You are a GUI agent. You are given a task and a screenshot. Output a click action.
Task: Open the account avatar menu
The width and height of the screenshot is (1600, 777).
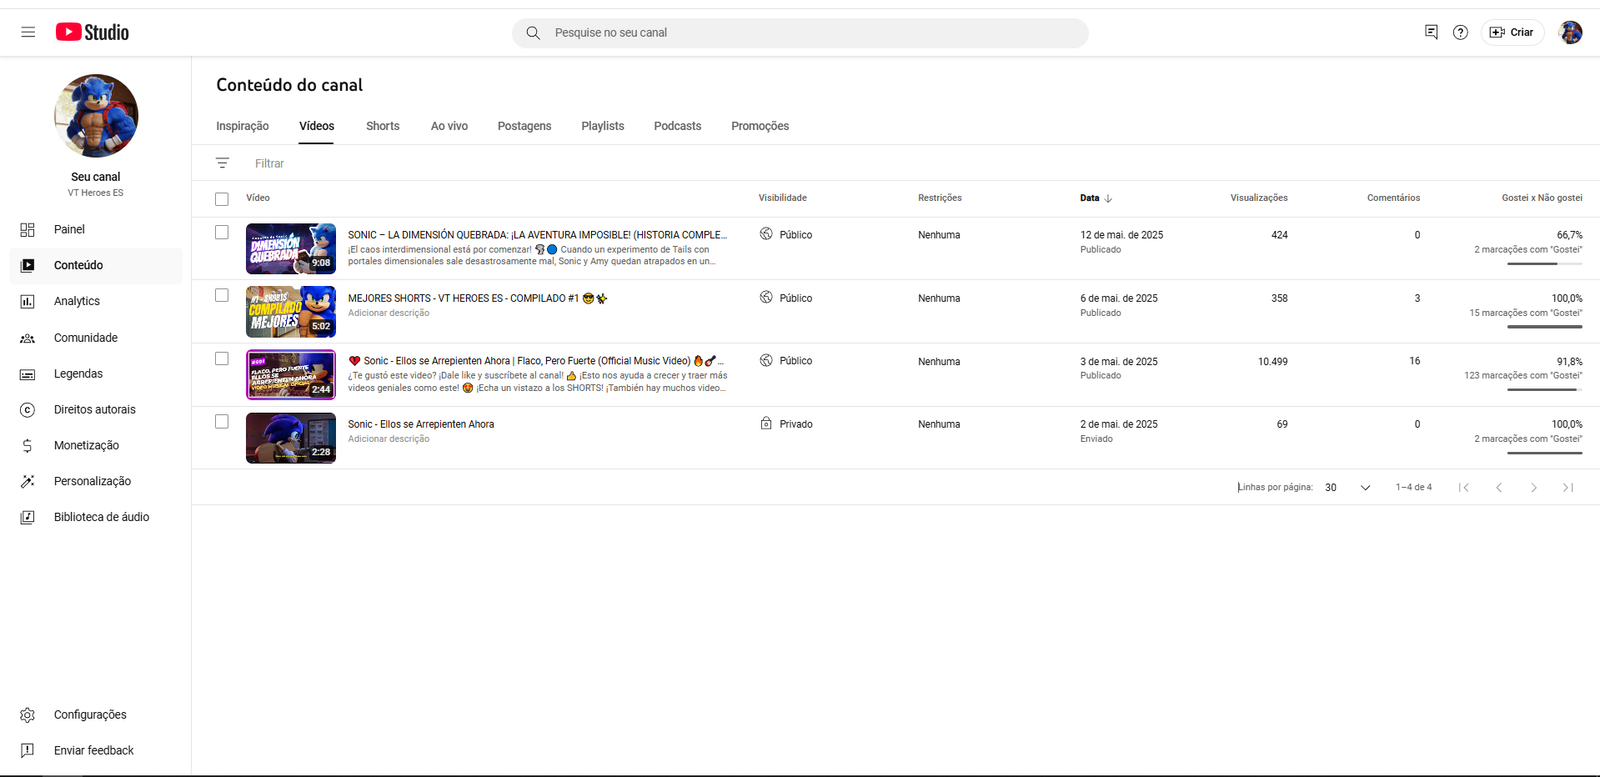click(1570, 32)
